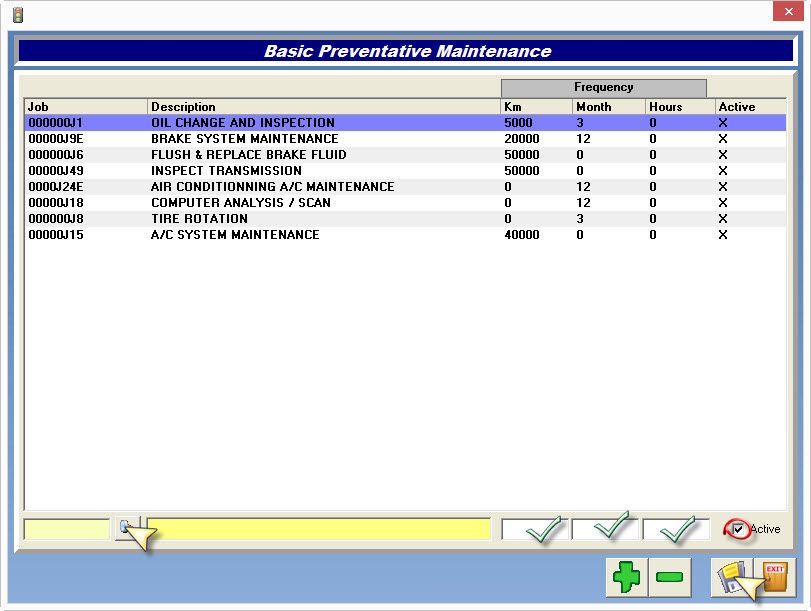This screenshot has height=611, width=811.
Task: Click the EXIT door button
Action: pyautogui.click(x=775, y=577)
